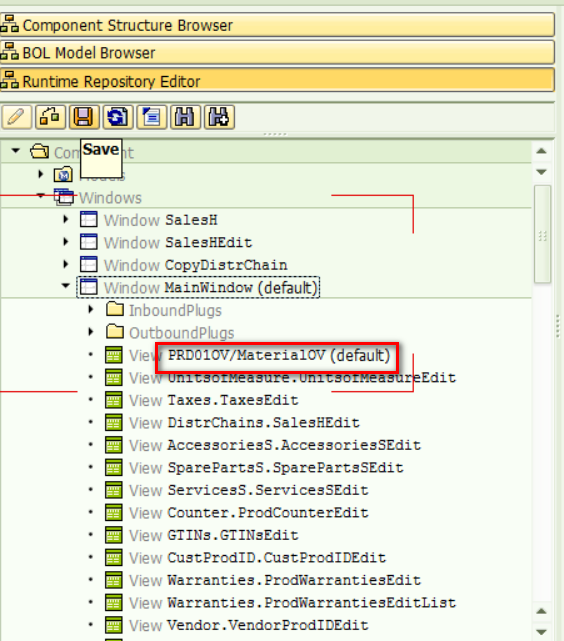Collapse the root Component folder node
The image size is (564, 641).
click(16, 151)
